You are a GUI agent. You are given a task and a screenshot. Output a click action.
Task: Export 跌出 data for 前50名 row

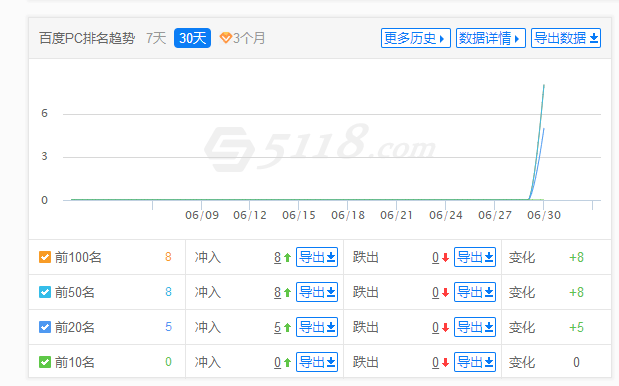[475, 292]
